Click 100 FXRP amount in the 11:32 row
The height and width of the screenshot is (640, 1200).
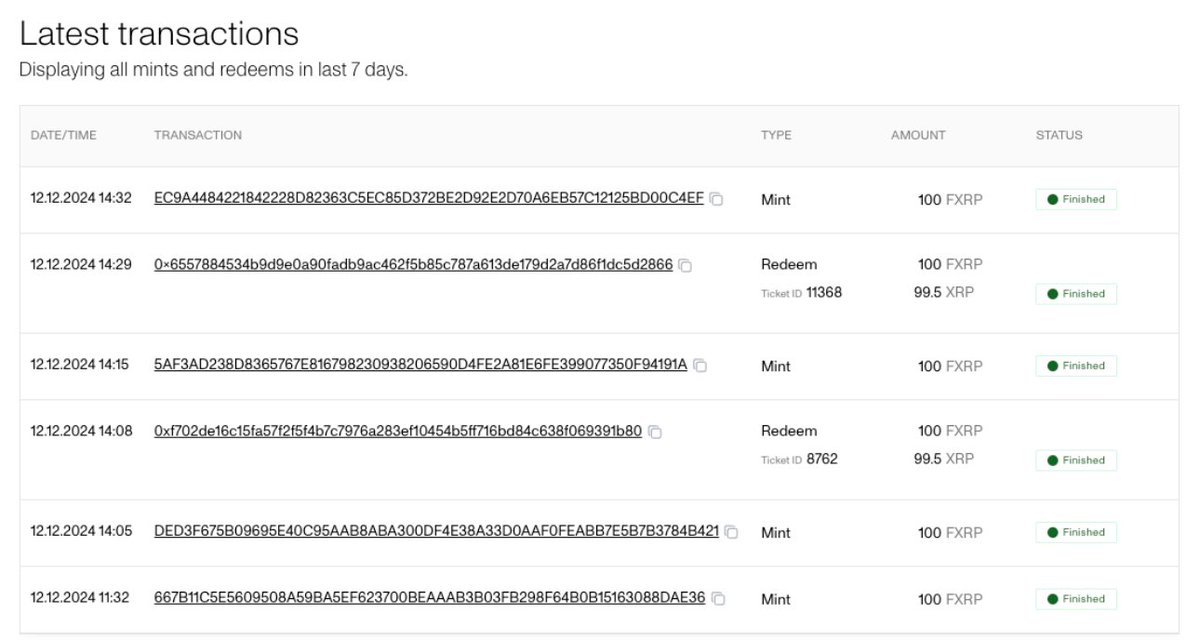click(x=950, y=599)
